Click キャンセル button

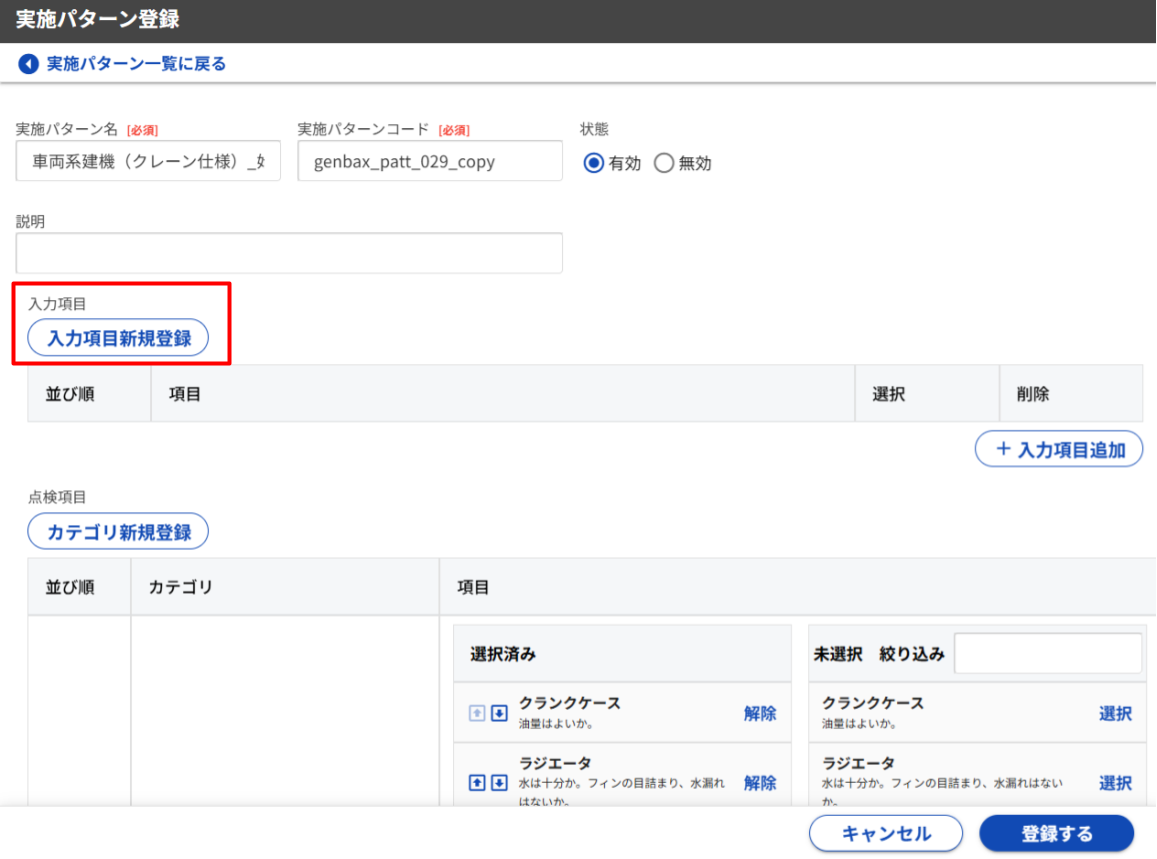pyautogui.click(x=885, y=833)
